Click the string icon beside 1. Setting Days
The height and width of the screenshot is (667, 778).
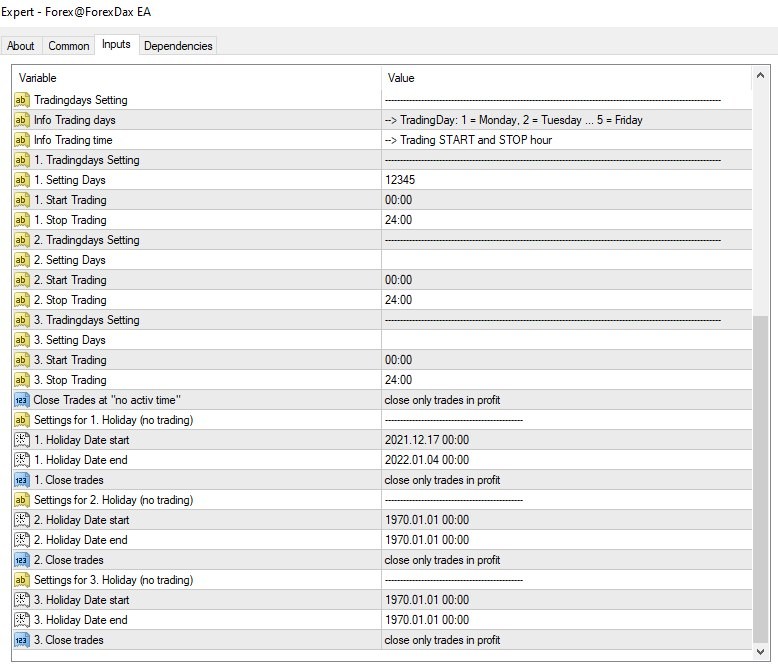tap(21, 180)
